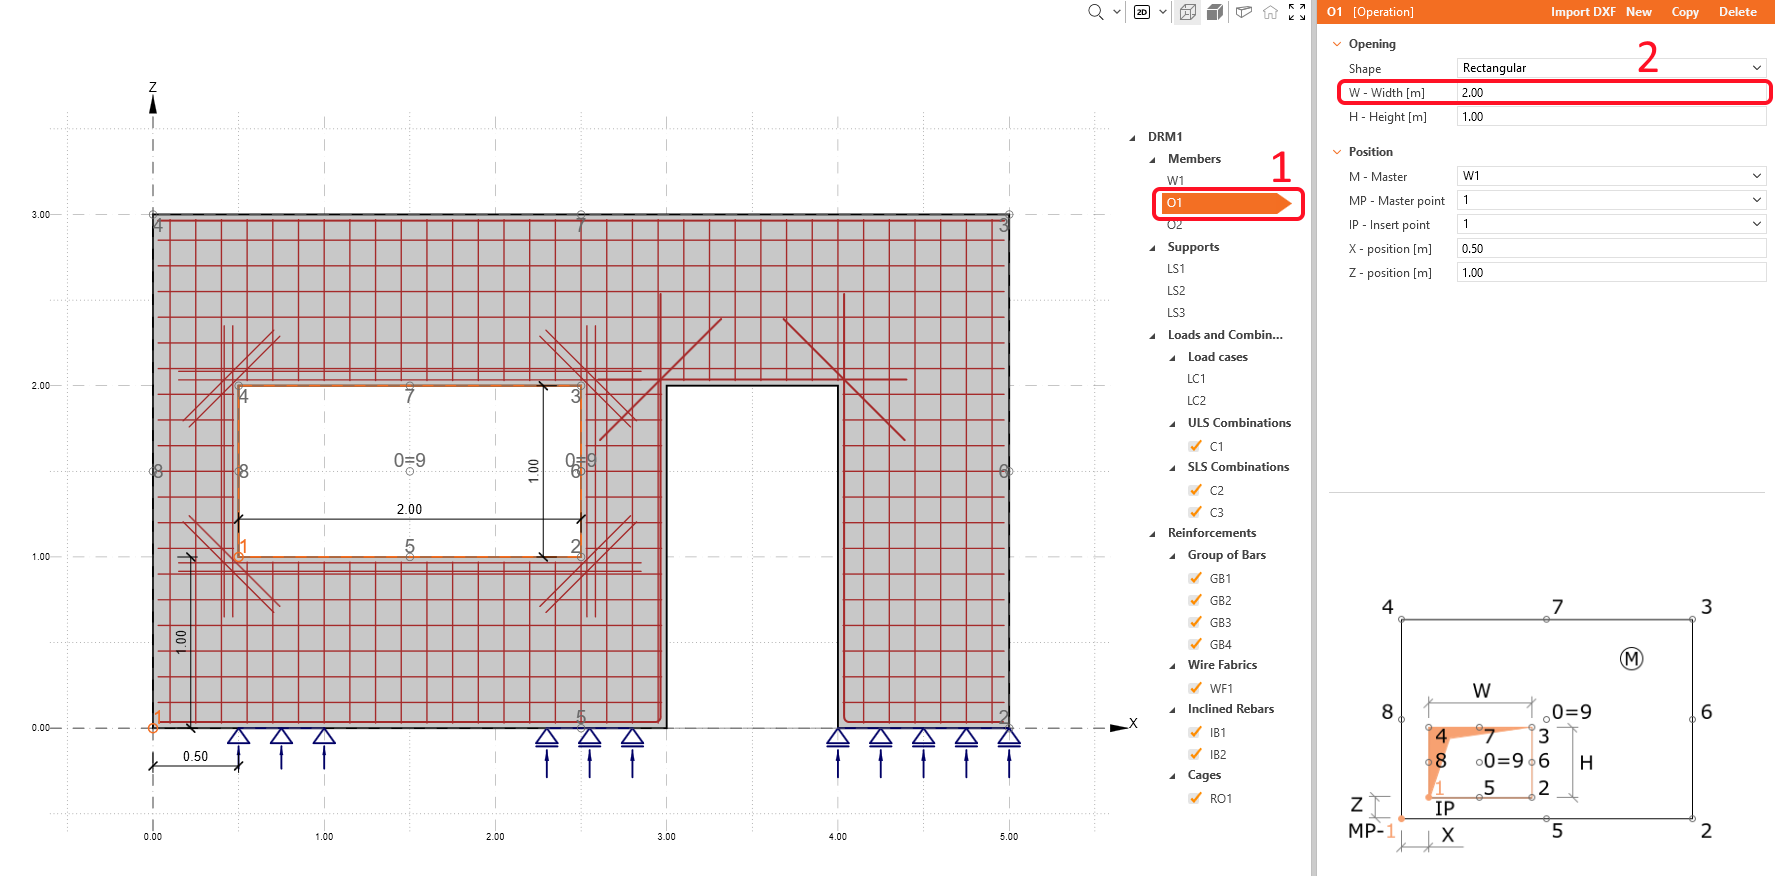Collapse the Opening section chevron

1337,44
